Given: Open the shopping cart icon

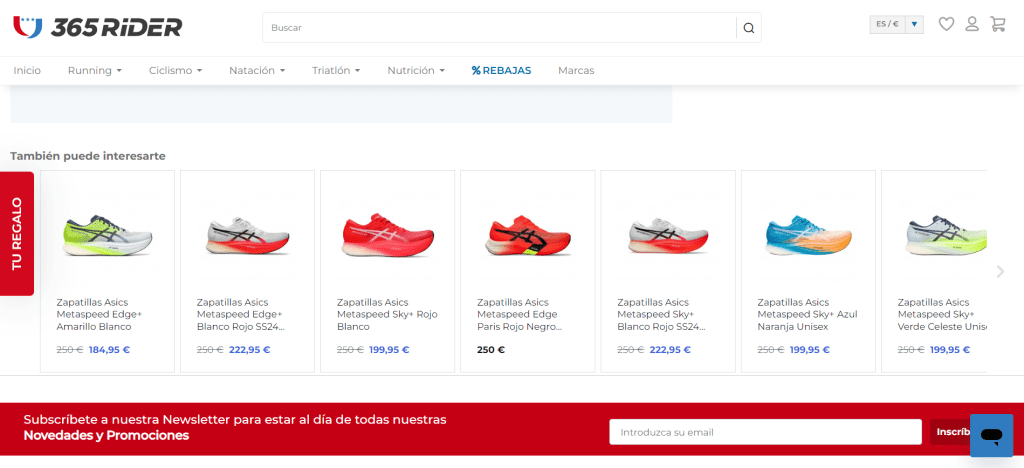Looking at the screenshot, I should [998, 24].
